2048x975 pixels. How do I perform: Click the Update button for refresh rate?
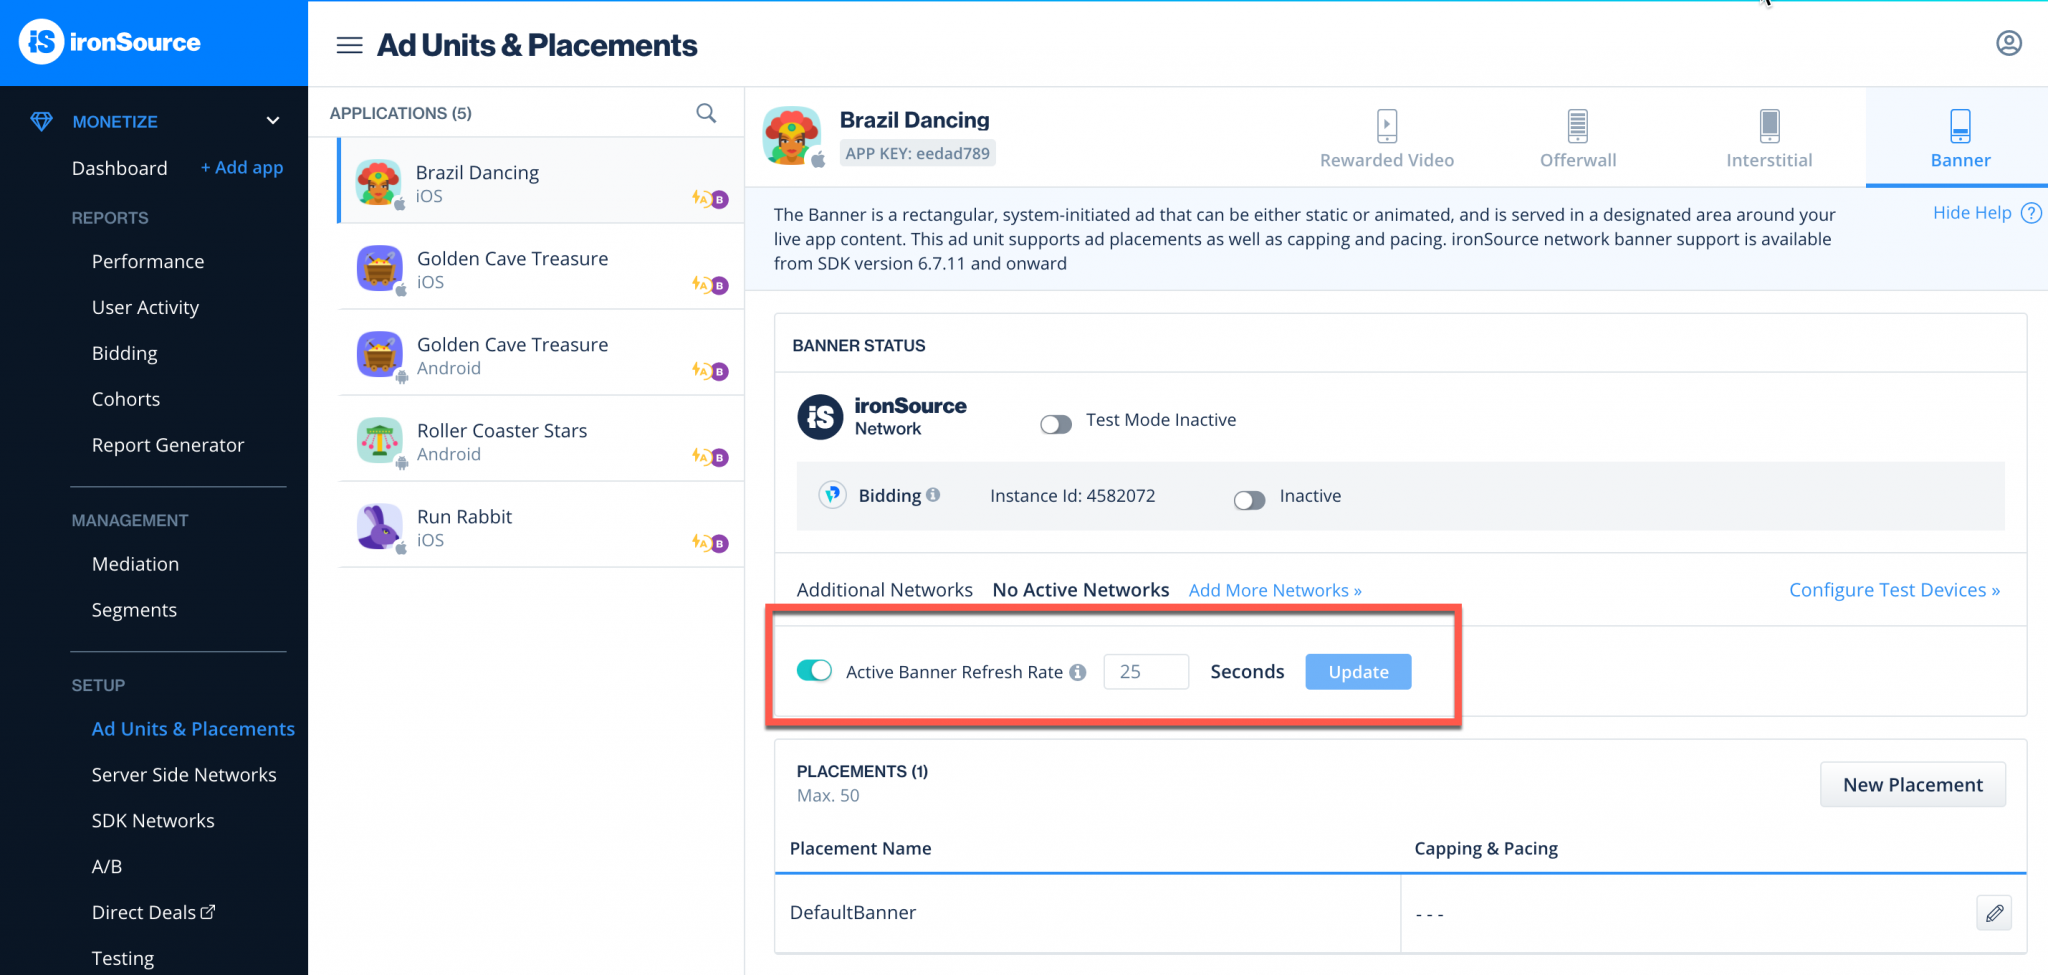coord(1357,671)
